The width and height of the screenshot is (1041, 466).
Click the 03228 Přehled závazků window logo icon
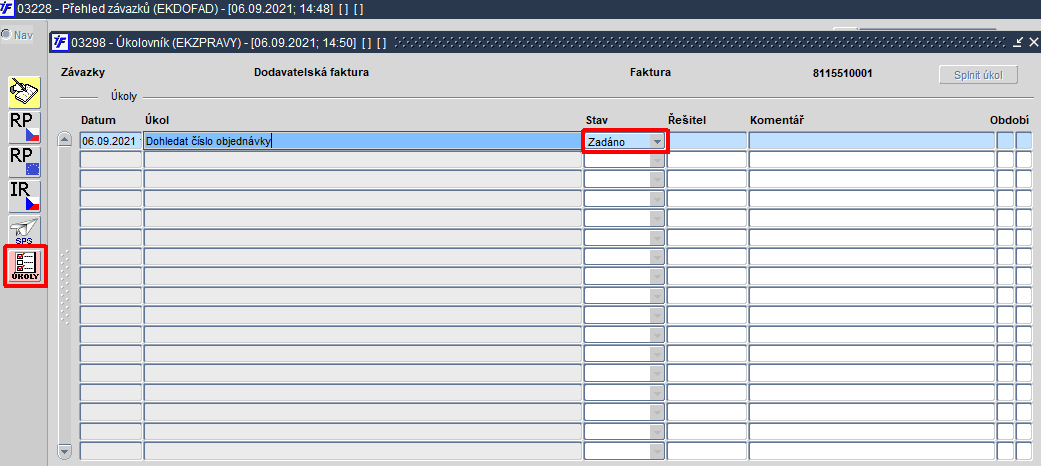(x=7, y=9)
